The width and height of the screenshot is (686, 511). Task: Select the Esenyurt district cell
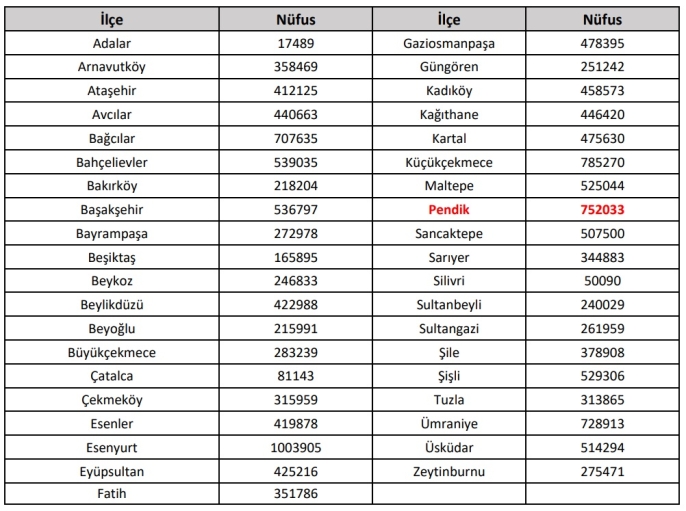click(112, 448)
